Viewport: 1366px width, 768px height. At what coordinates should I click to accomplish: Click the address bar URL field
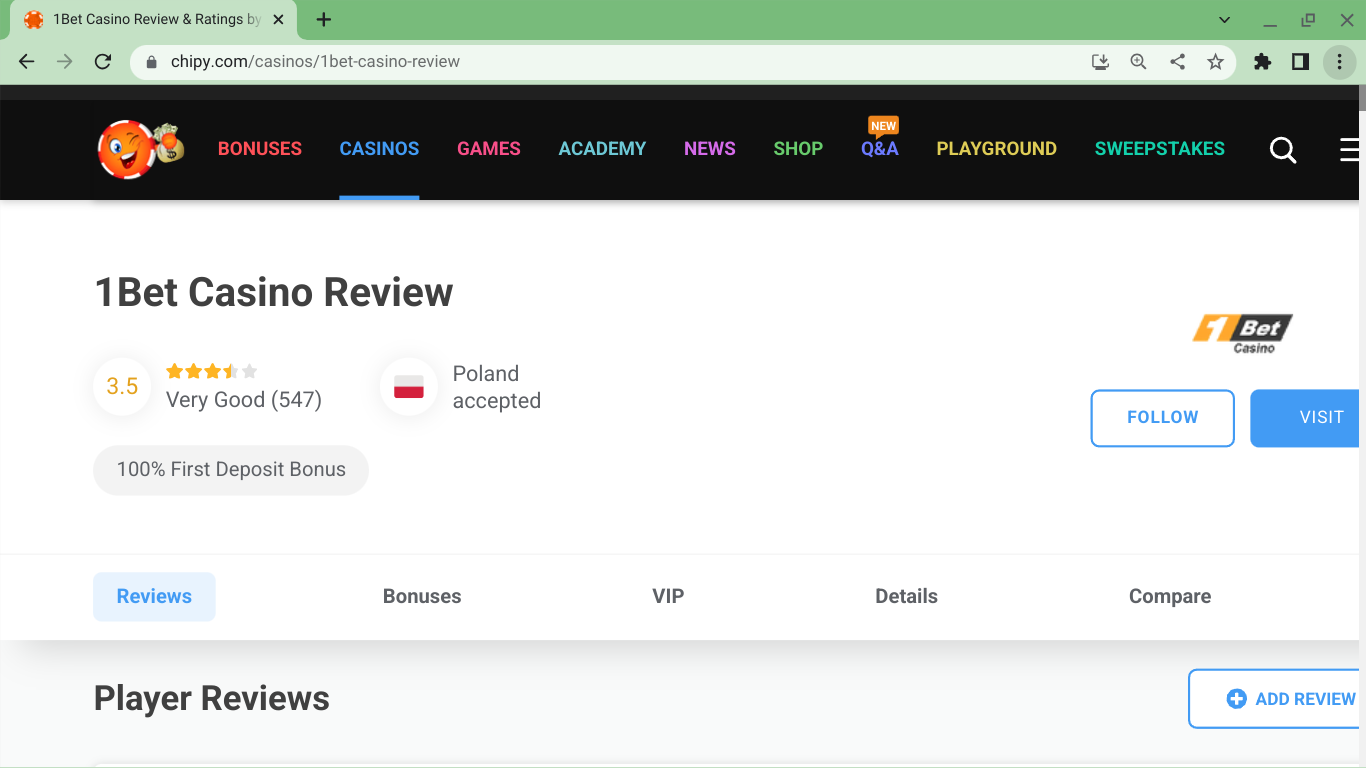click(x=600, y=62)
